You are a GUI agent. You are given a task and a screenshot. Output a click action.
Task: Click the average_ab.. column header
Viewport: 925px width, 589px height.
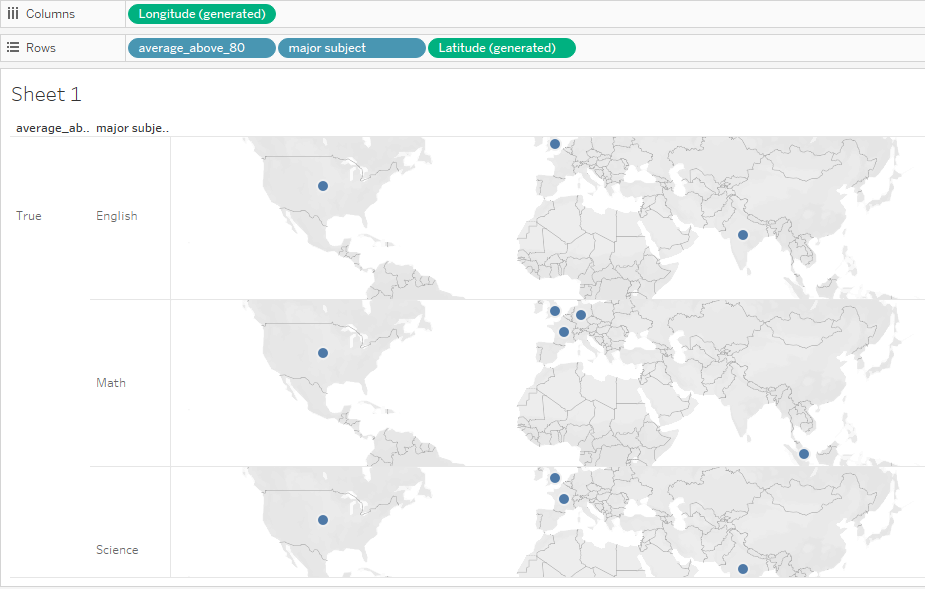pos(52,128)
